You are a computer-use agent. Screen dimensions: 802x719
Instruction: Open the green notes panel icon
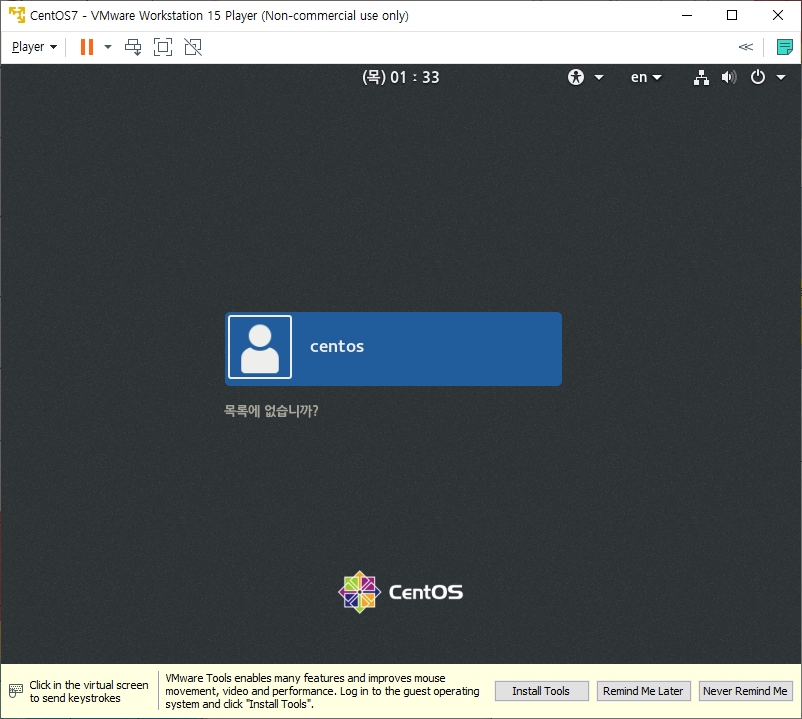784,47
